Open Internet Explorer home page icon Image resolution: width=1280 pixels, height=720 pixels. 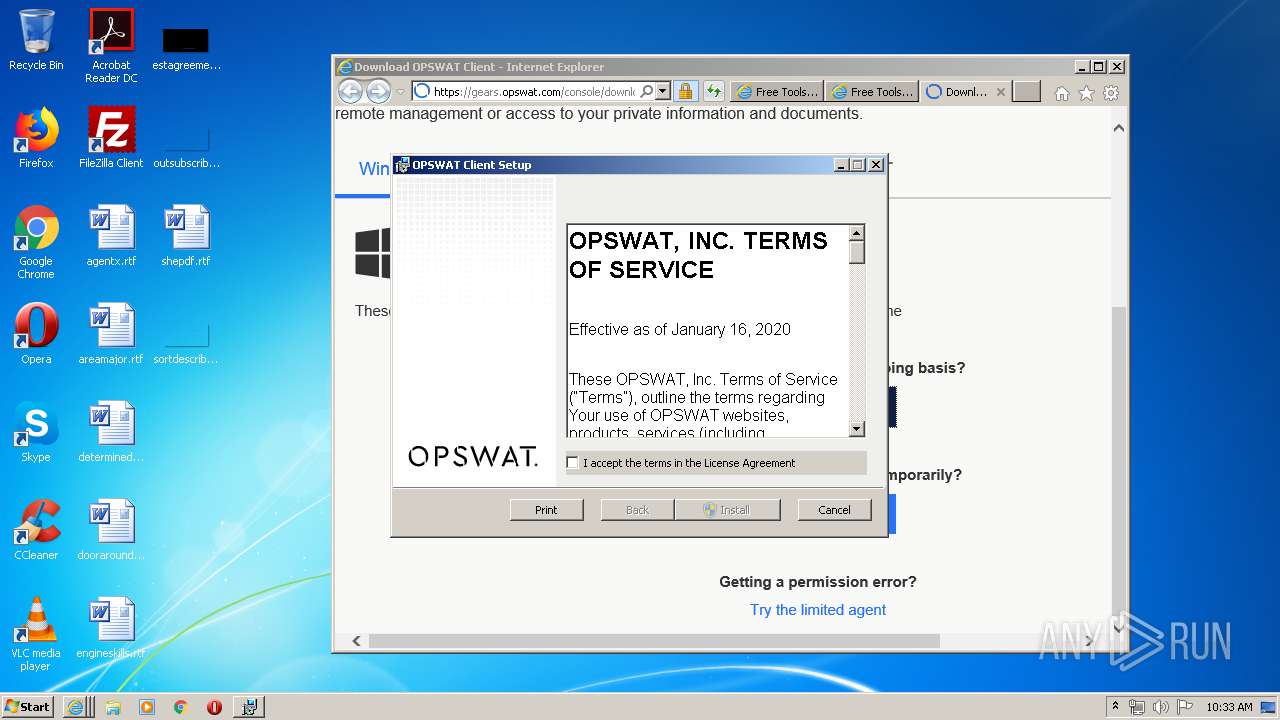pyautogui.click(x=1062, y=93)
